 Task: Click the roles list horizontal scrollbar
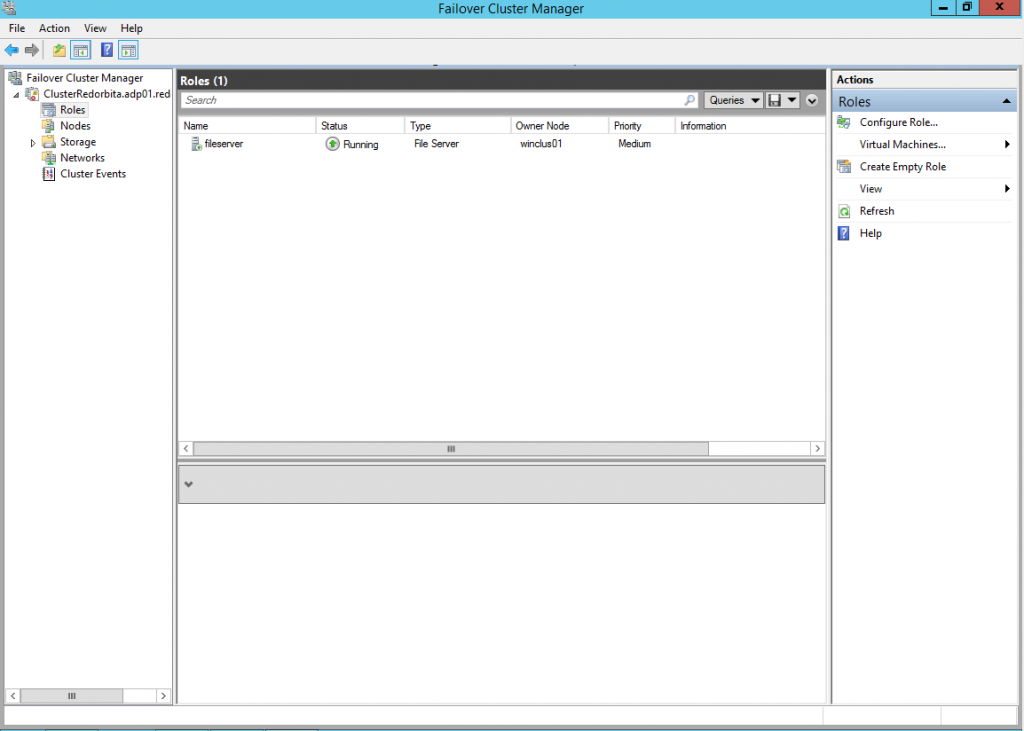[x=450, y=449]
